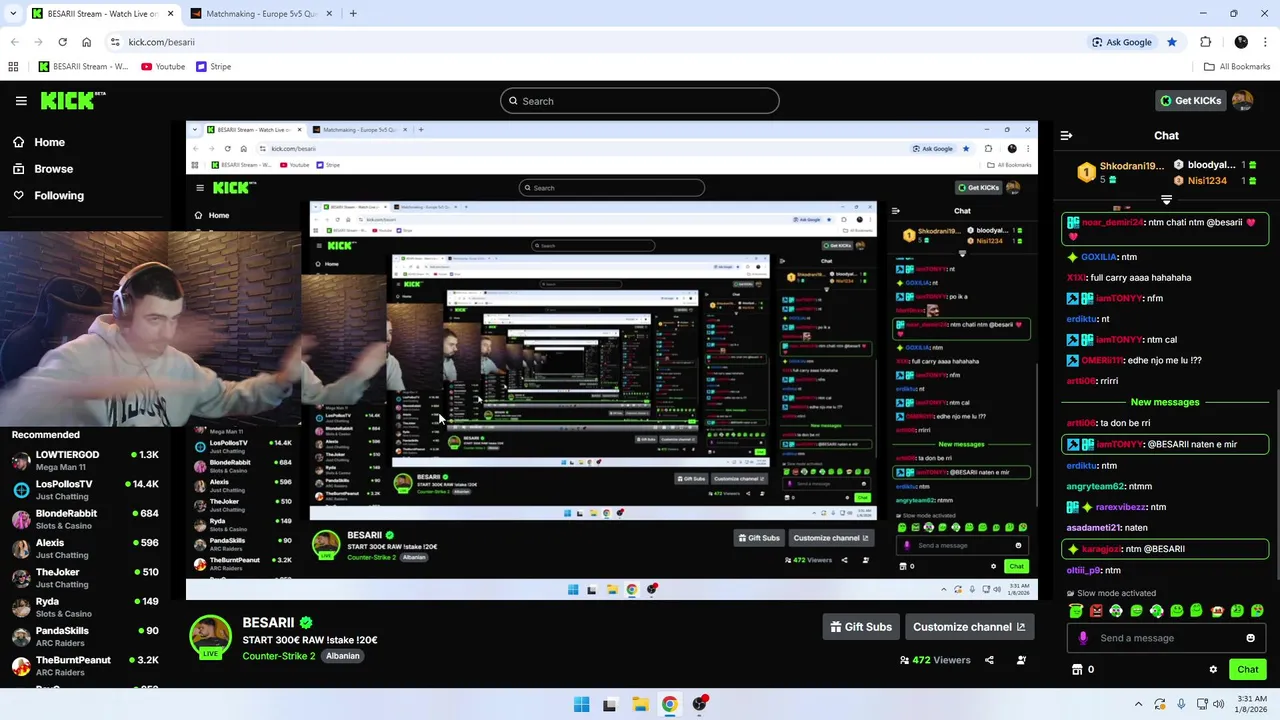Open LosPollosTV recommended channel
The width and height of the screenshot is (1280, 720).
[x=85, y=490]
